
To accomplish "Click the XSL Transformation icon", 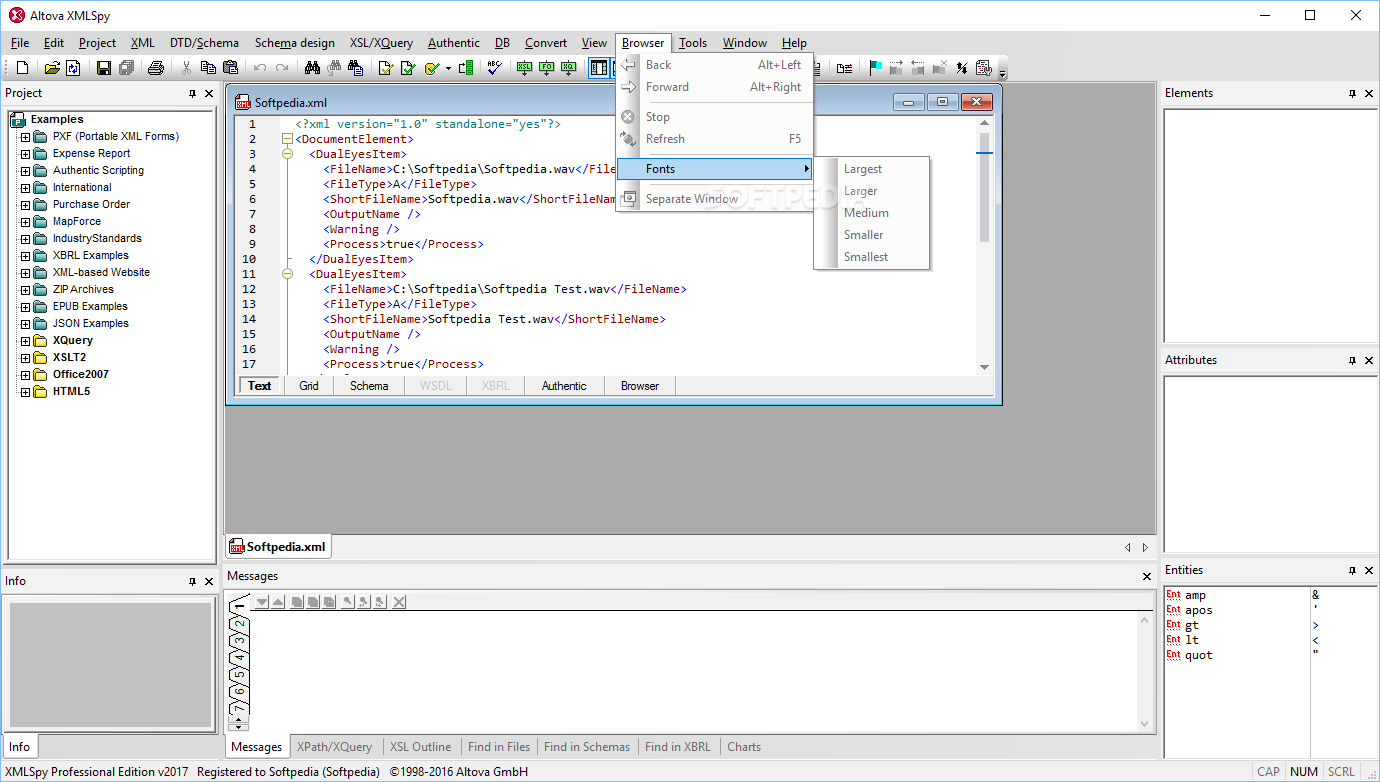I will (x=524, y=68).
